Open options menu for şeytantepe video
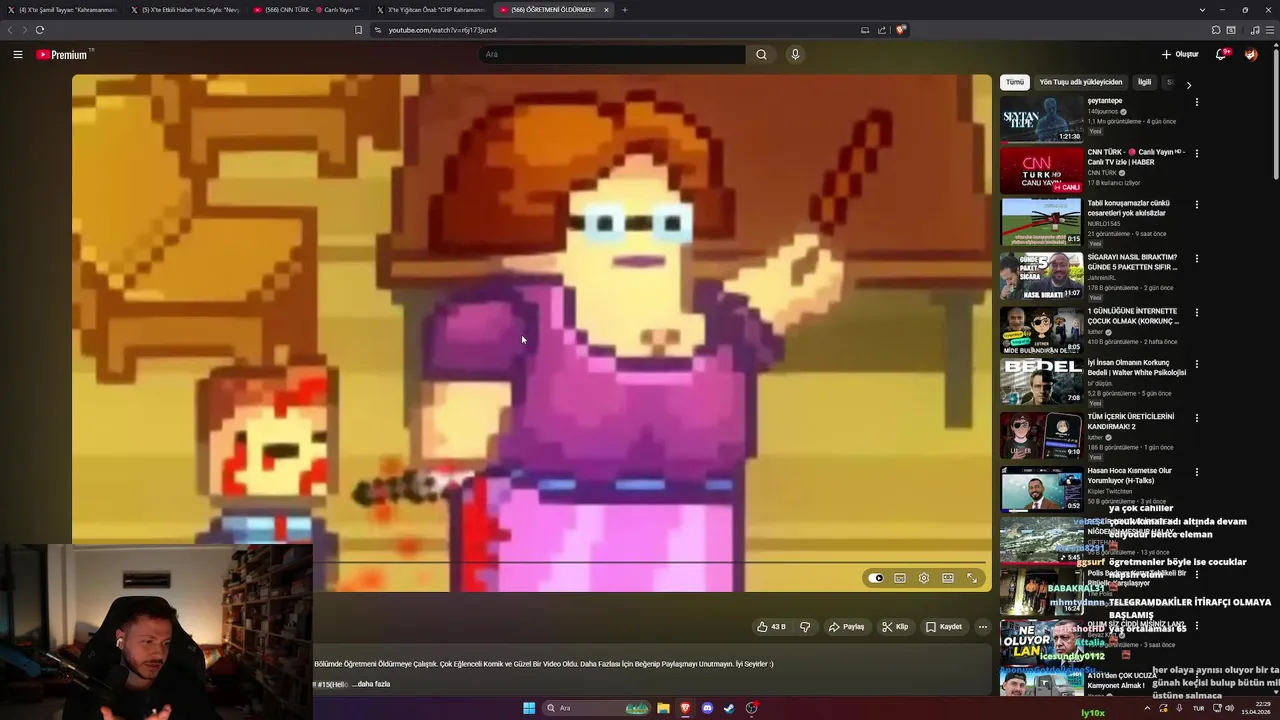 point(1196,102)
